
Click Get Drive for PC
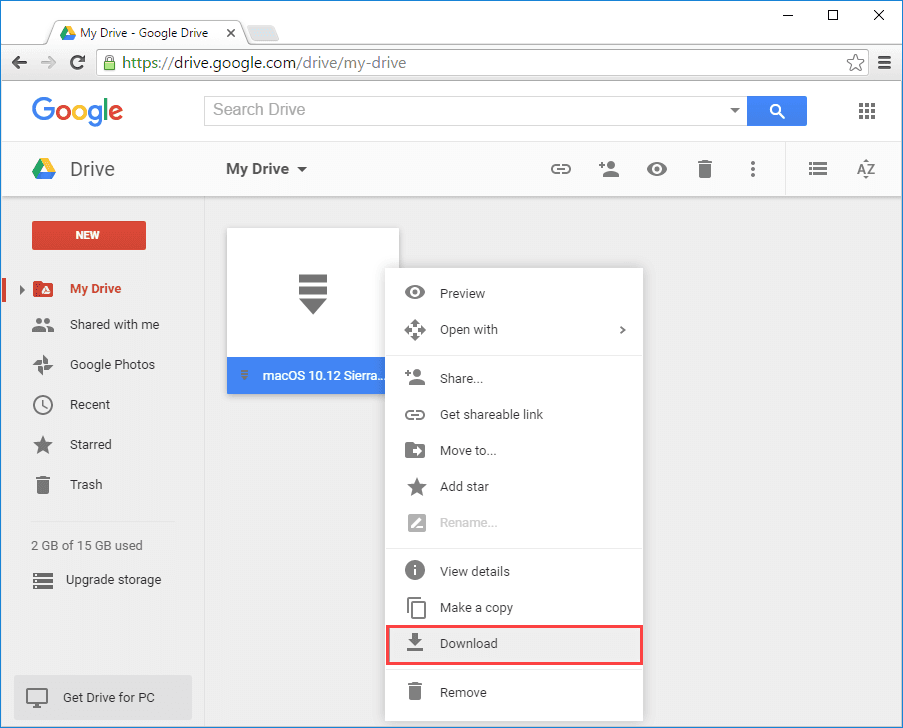(102, 697)
